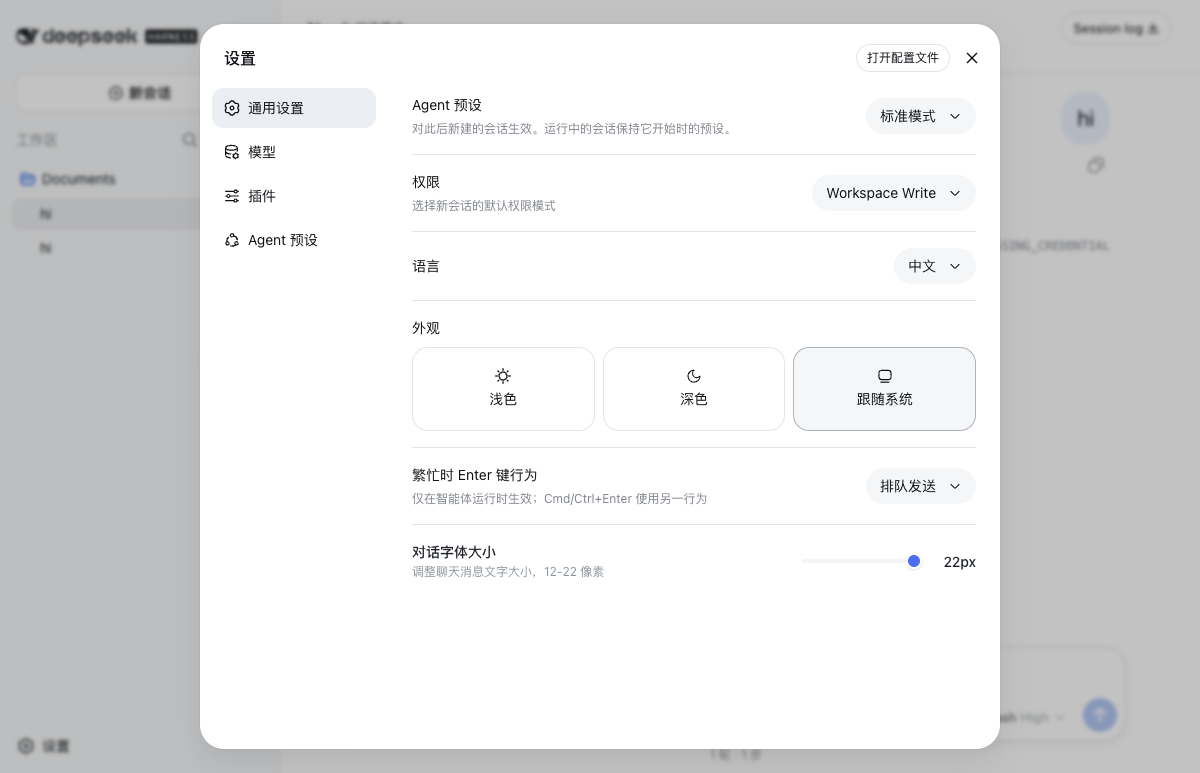The width and height of the screenshot is (1200, 773).
Task: Click the monitor icon in 跟随系统 card
Action: pyautogui.click(x=885, y=376)
